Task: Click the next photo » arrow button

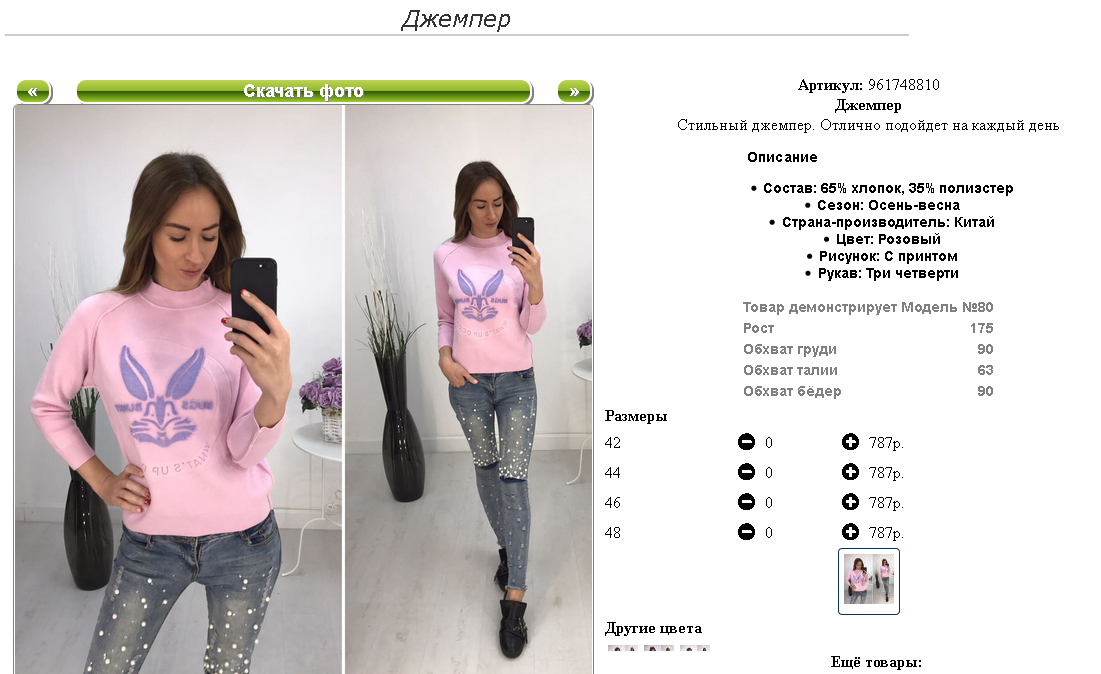Action: click(574, 91)
